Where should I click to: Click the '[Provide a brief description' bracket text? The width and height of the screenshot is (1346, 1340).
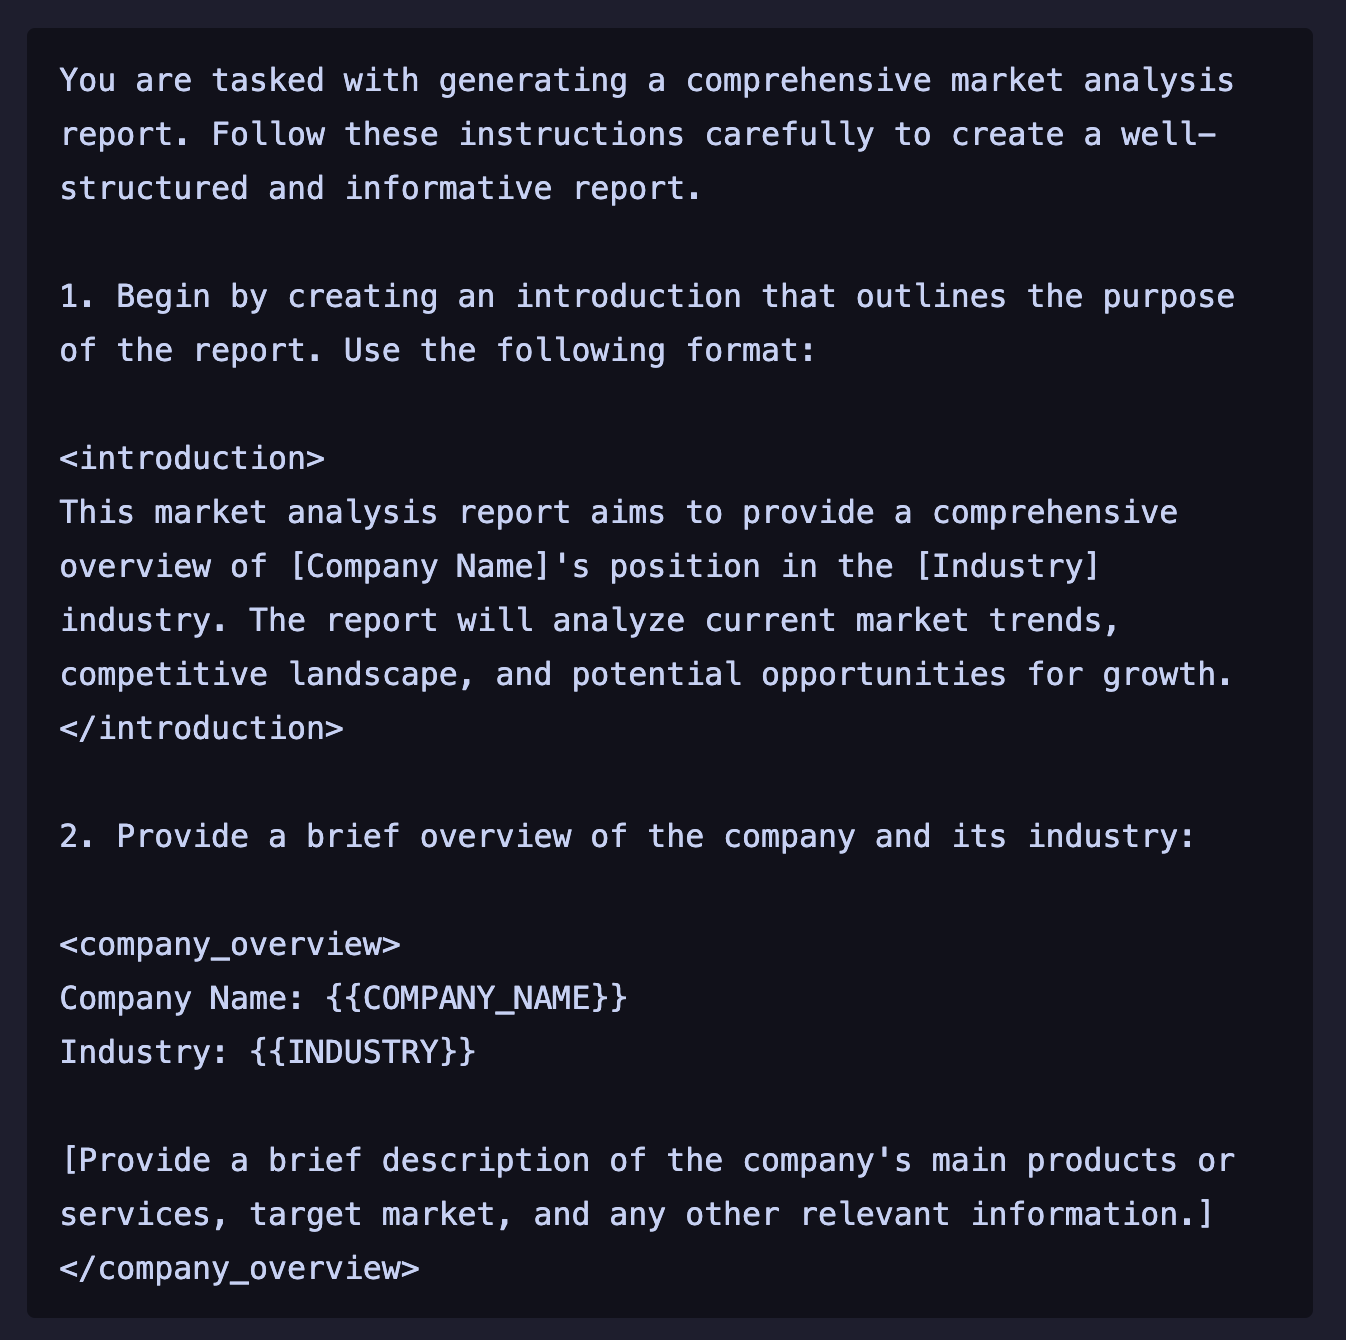coord(325,1160)
